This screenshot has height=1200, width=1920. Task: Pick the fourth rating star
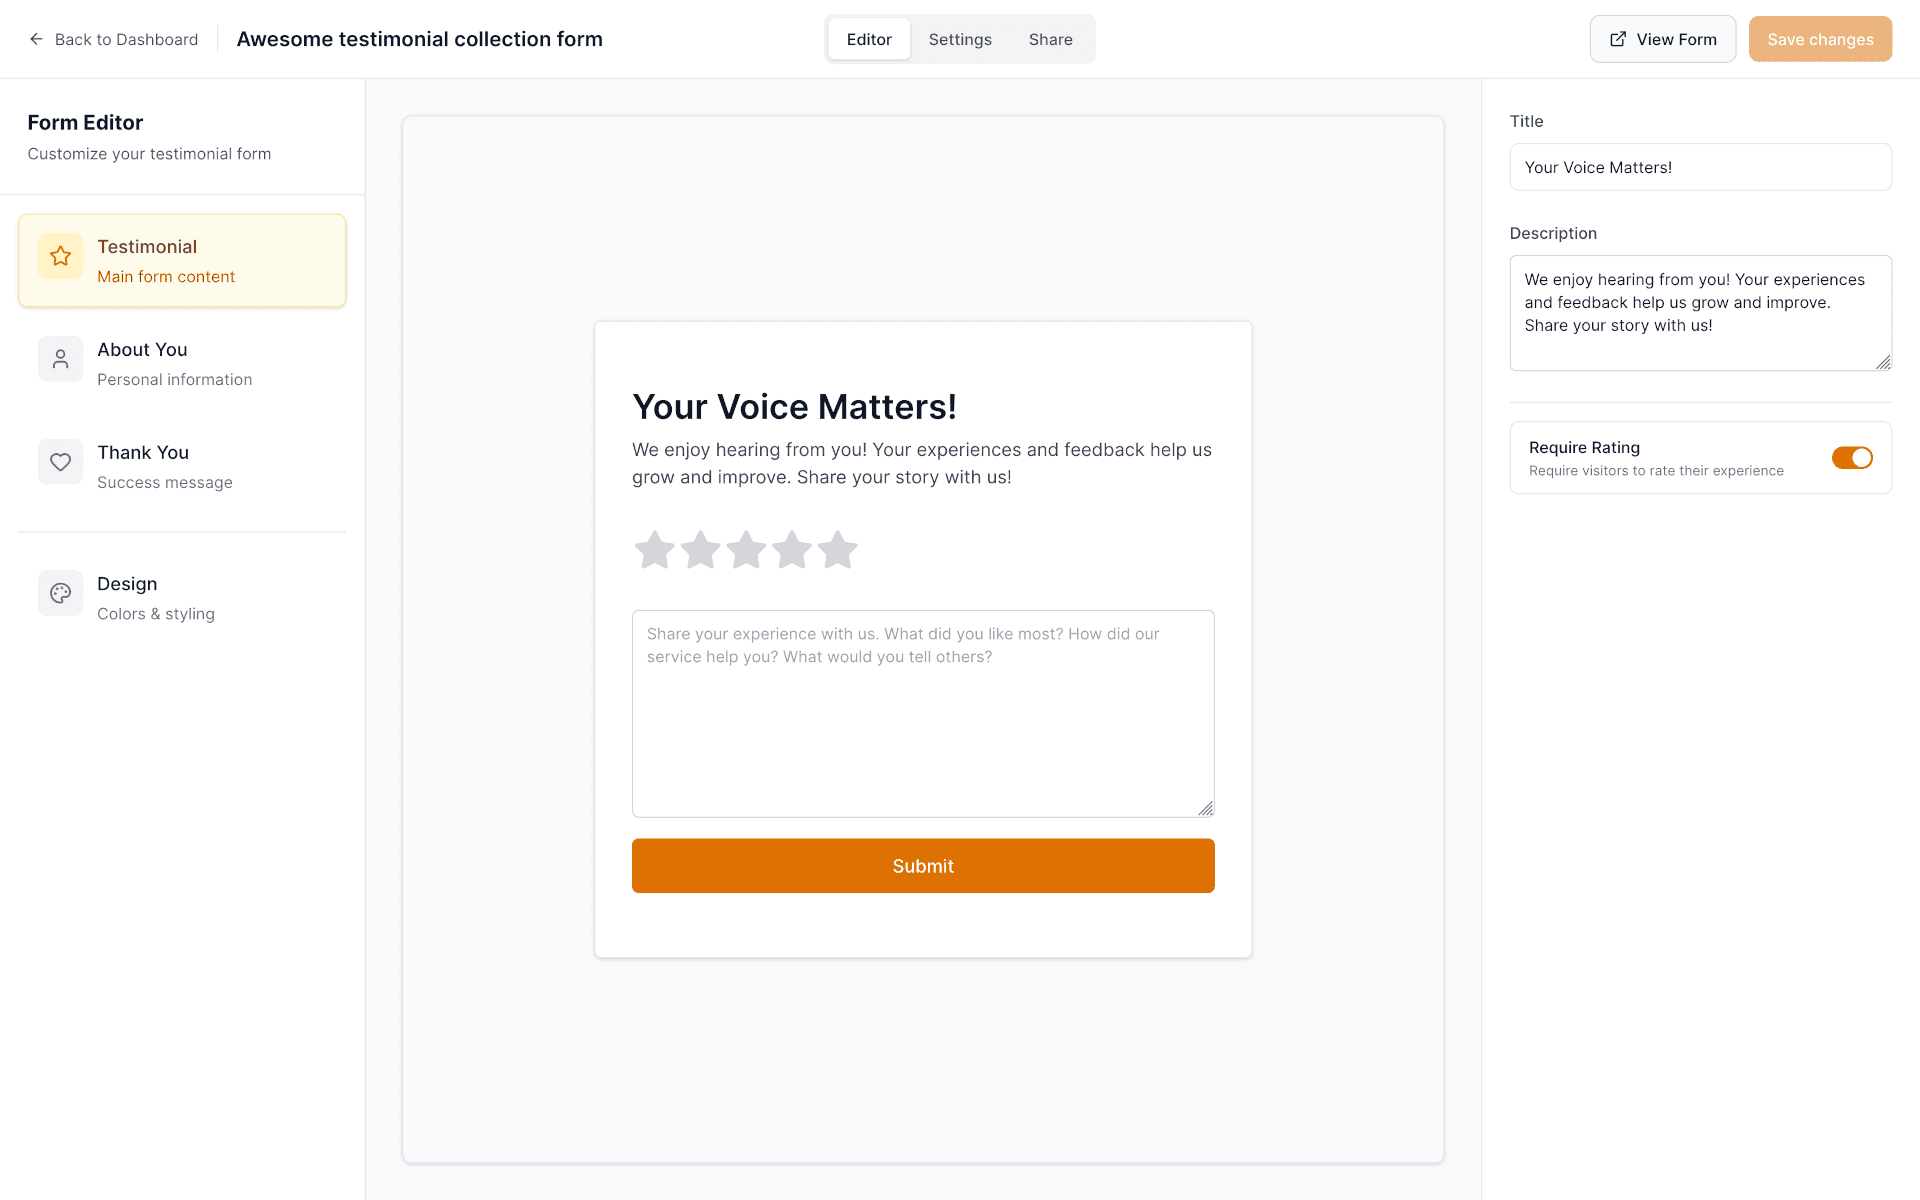tap(792, 550)
